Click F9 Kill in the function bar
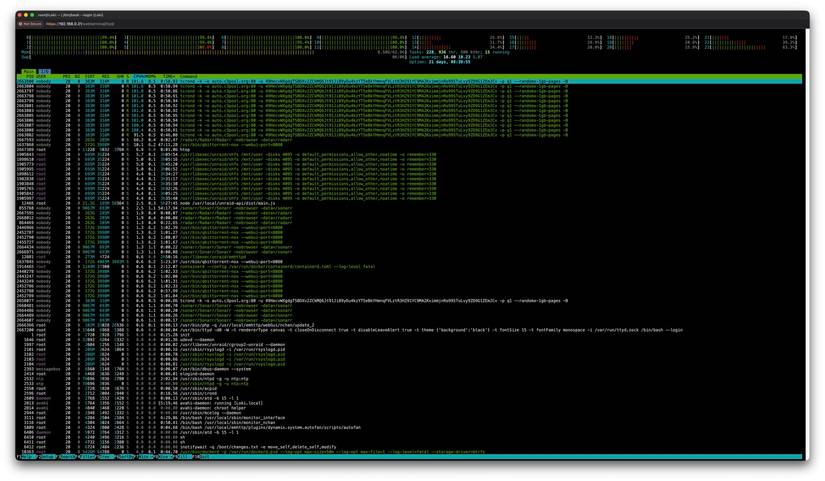The width and height of the screenshot is (825, 481). tap(185, 457)
